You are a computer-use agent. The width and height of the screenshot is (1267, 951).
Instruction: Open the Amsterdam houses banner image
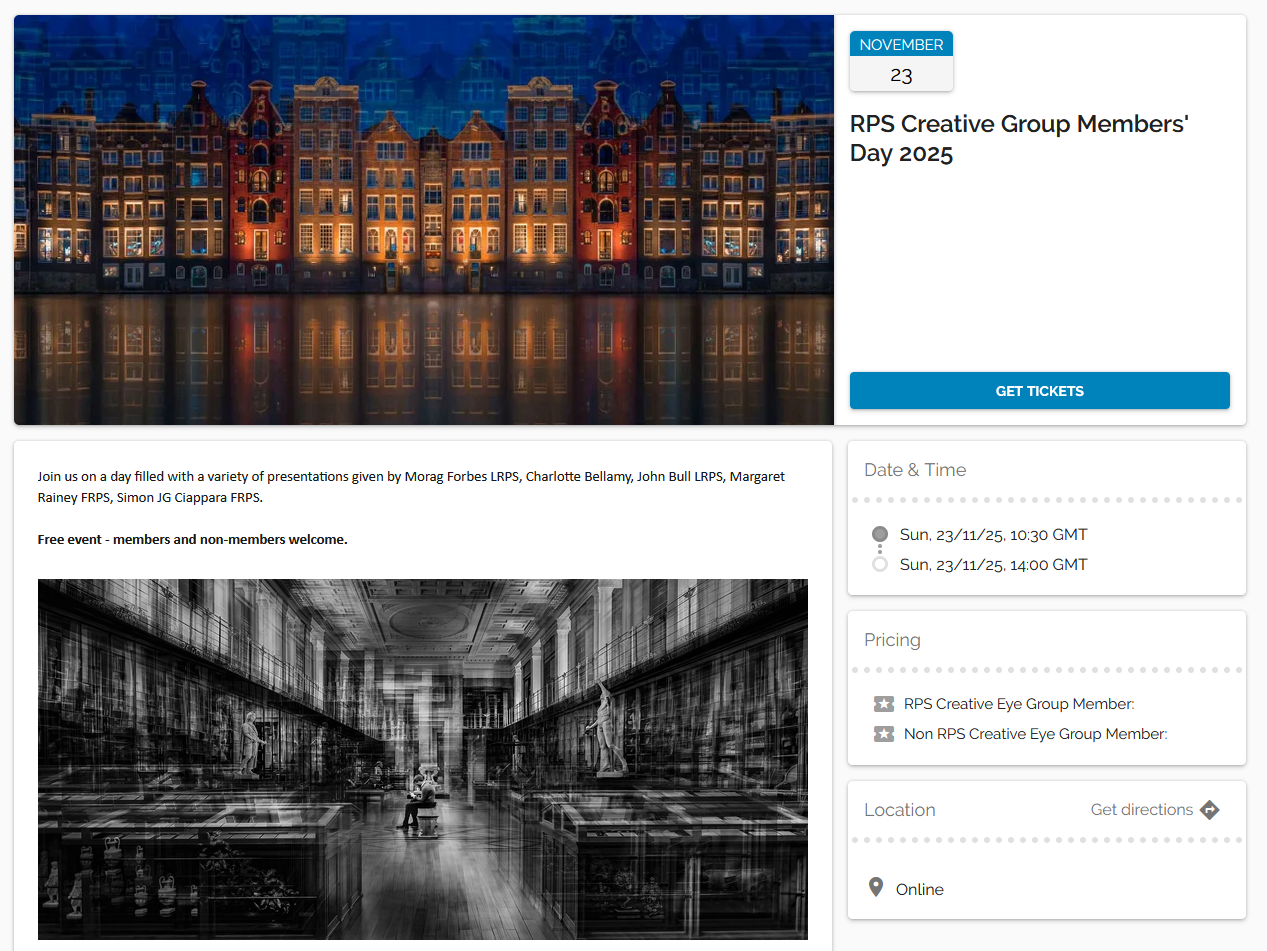click(424, 220)
